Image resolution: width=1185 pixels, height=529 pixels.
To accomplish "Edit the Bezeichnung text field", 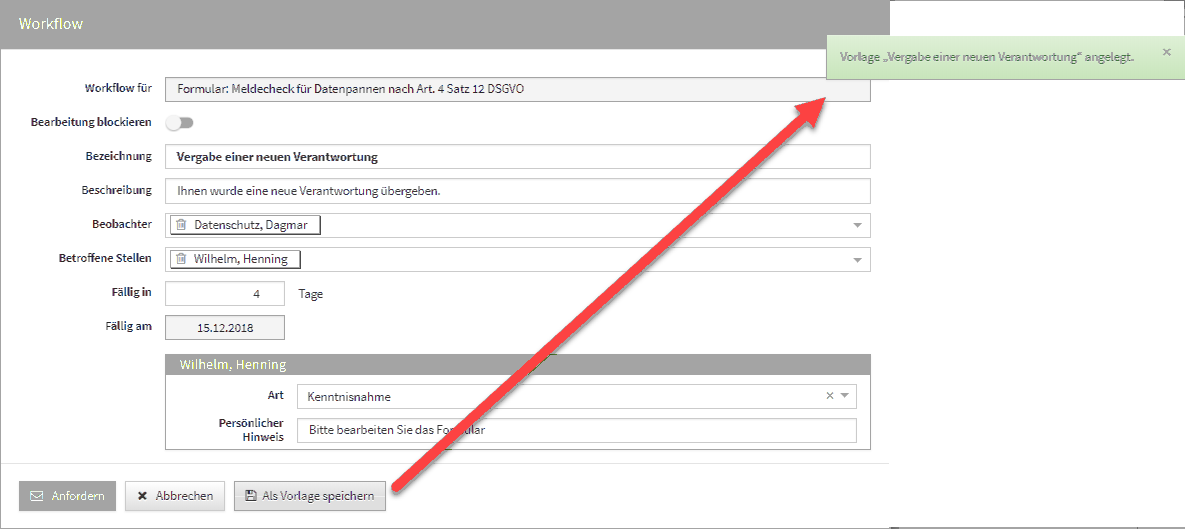I will 517,157.
